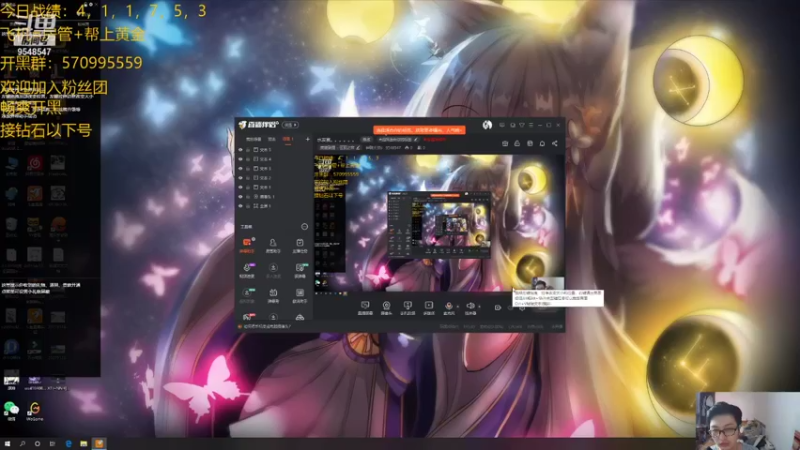Image resolution: width=800 pixels, height=450 pixels.
Task: Open Windows taskbar search
Action: (x=22, y=444)
